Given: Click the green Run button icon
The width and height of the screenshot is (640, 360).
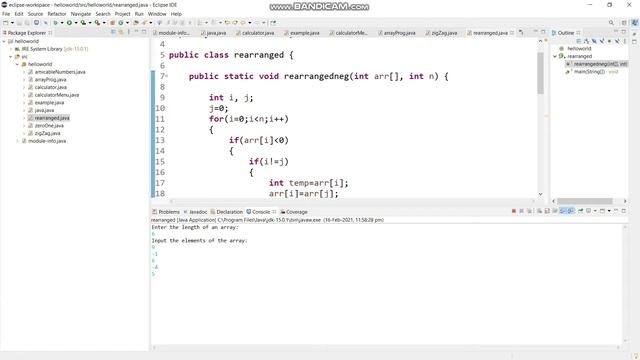Looking at the screenshot, I should [69, 23].
